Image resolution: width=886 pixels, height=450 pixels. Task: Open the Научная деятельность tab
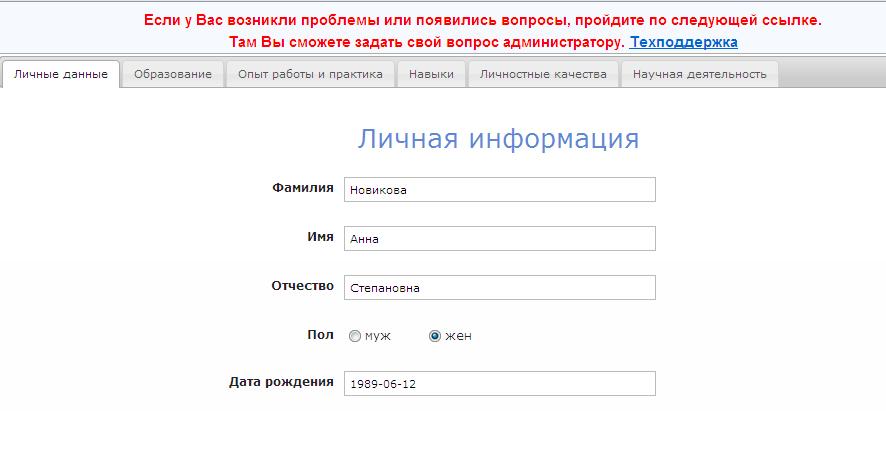[x=700, y=74]
